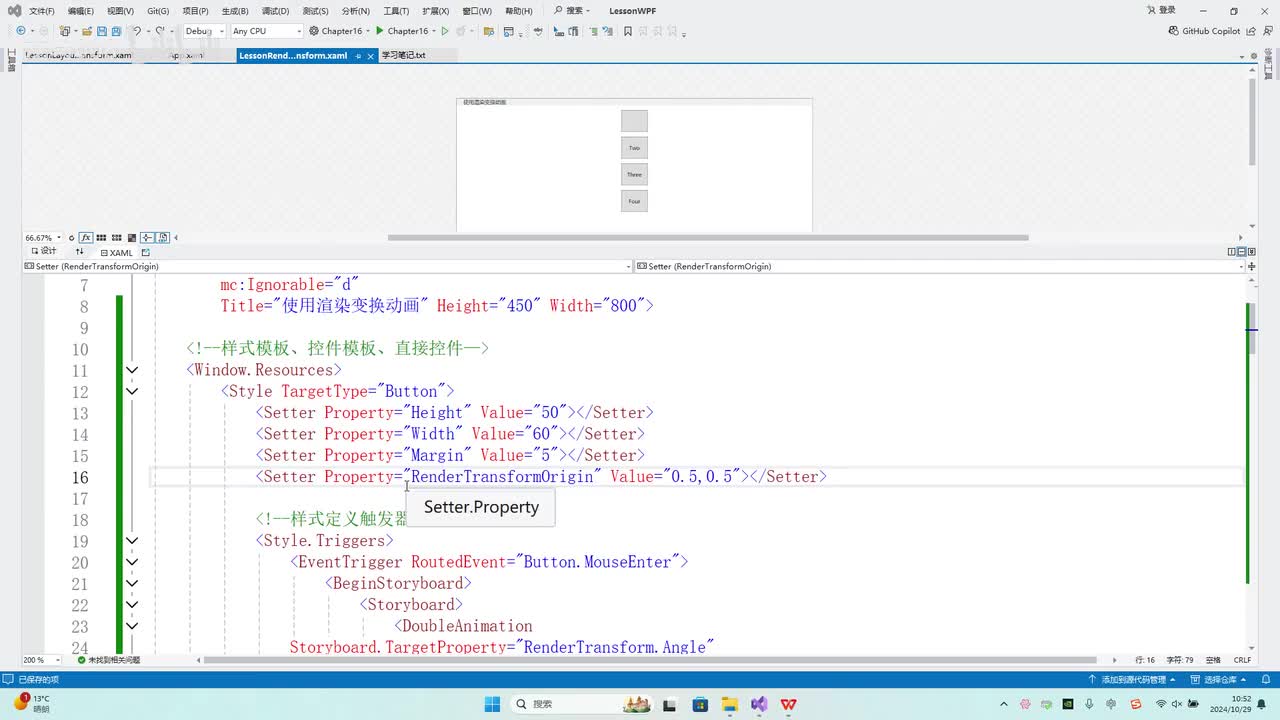Switch to the LessonRend...nsform.xaml tab
Viewport: 1280px width, 720px height.
(x=293, y=56)
